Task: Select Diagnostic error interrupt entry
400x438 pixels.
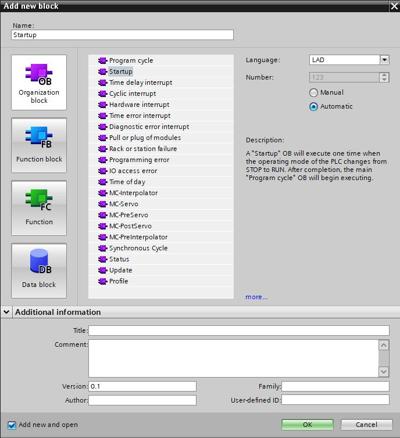Action: (149, 127)
